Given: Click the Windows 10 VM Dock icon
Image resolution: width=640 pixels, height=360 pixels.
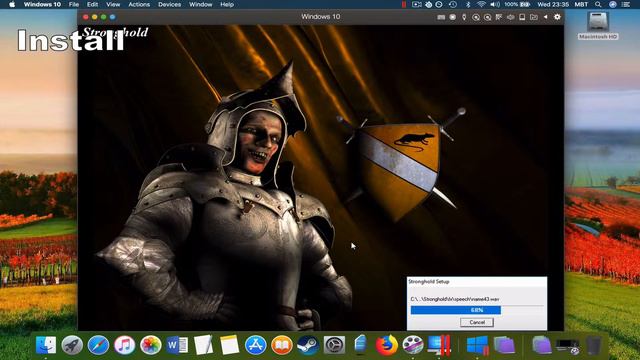Looking at the screenshot, I should pos(477,345).
